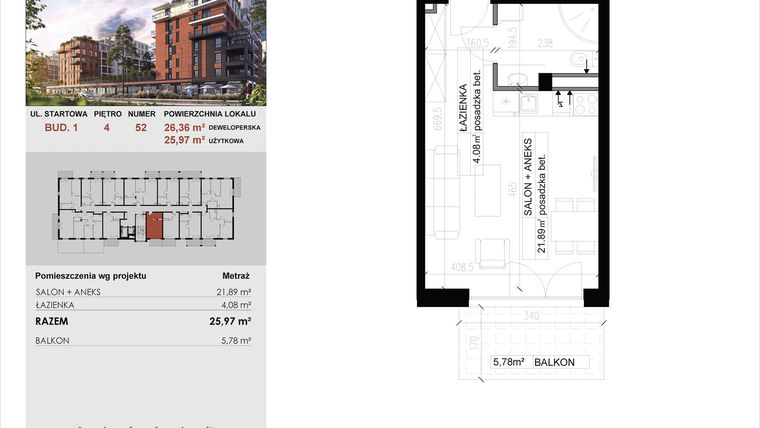The height and width of the screenshot is (428, 760).
Task: Click the '160.5' dimension on floor plan
Action: pos(478,44)
